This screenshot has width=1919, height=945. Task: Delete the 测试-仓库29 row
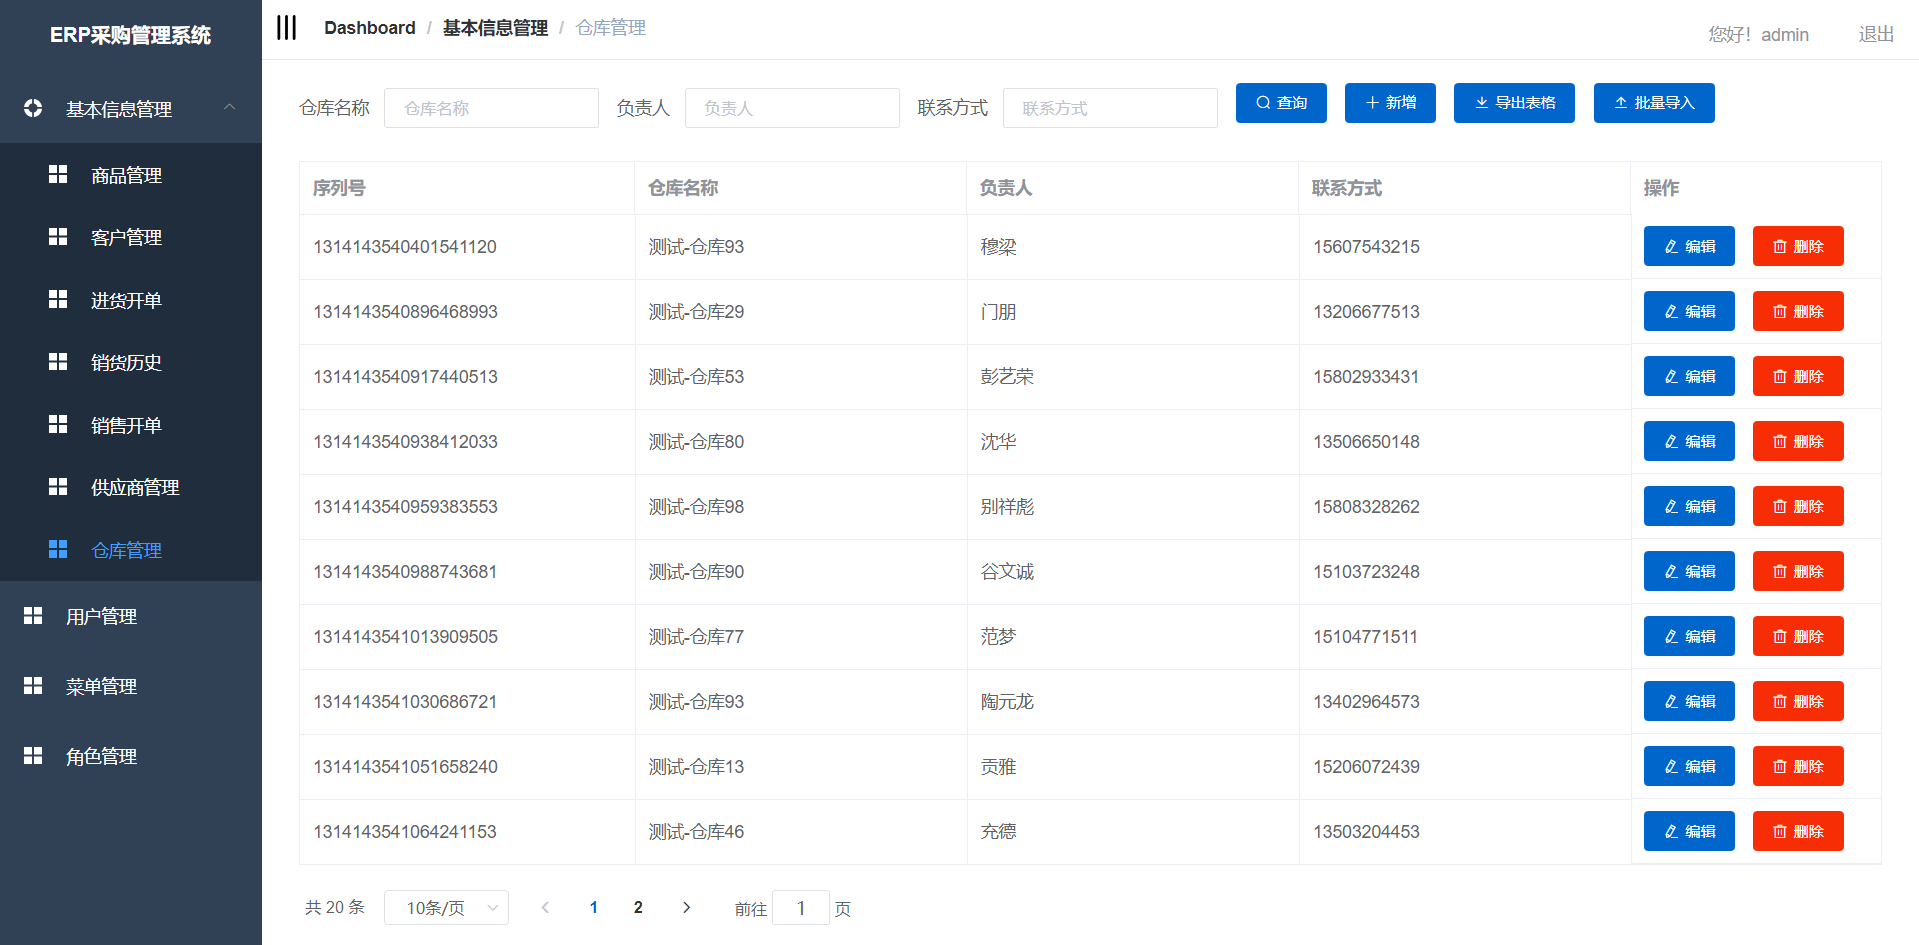coord(1798,311)
